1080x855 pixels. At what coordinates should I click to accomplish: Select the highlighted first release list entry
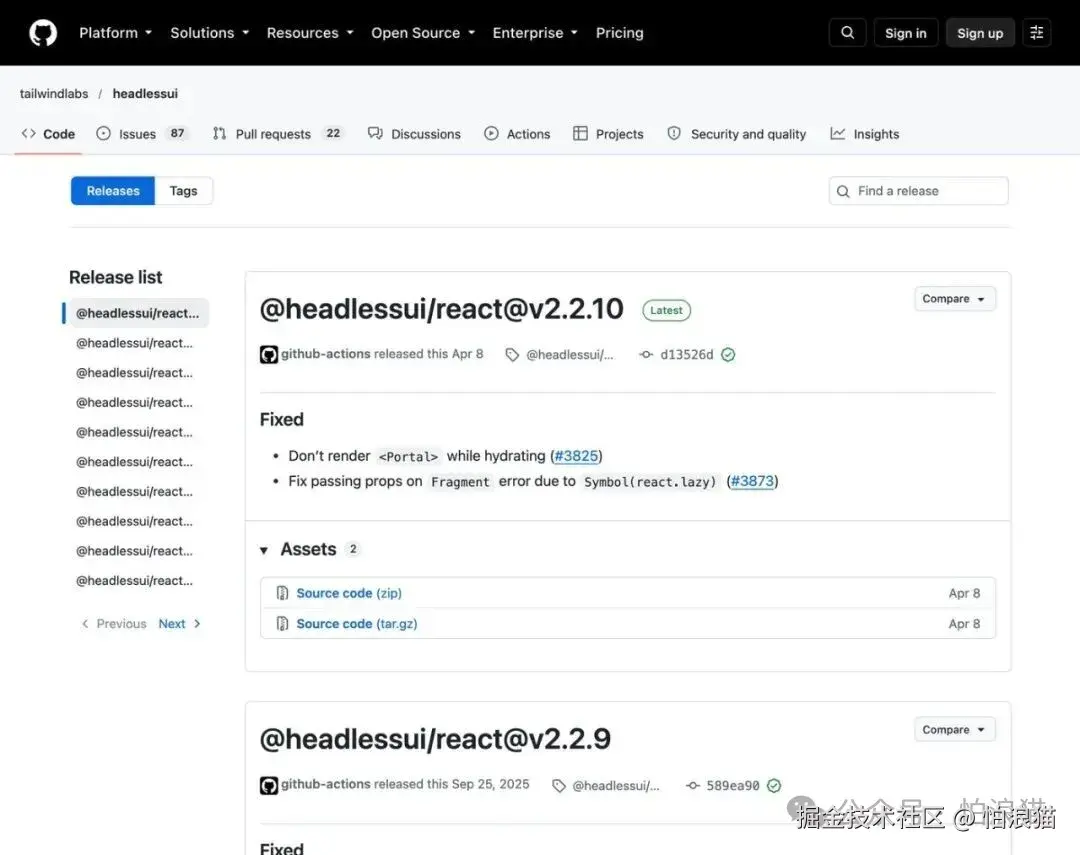tap(137, 313)
